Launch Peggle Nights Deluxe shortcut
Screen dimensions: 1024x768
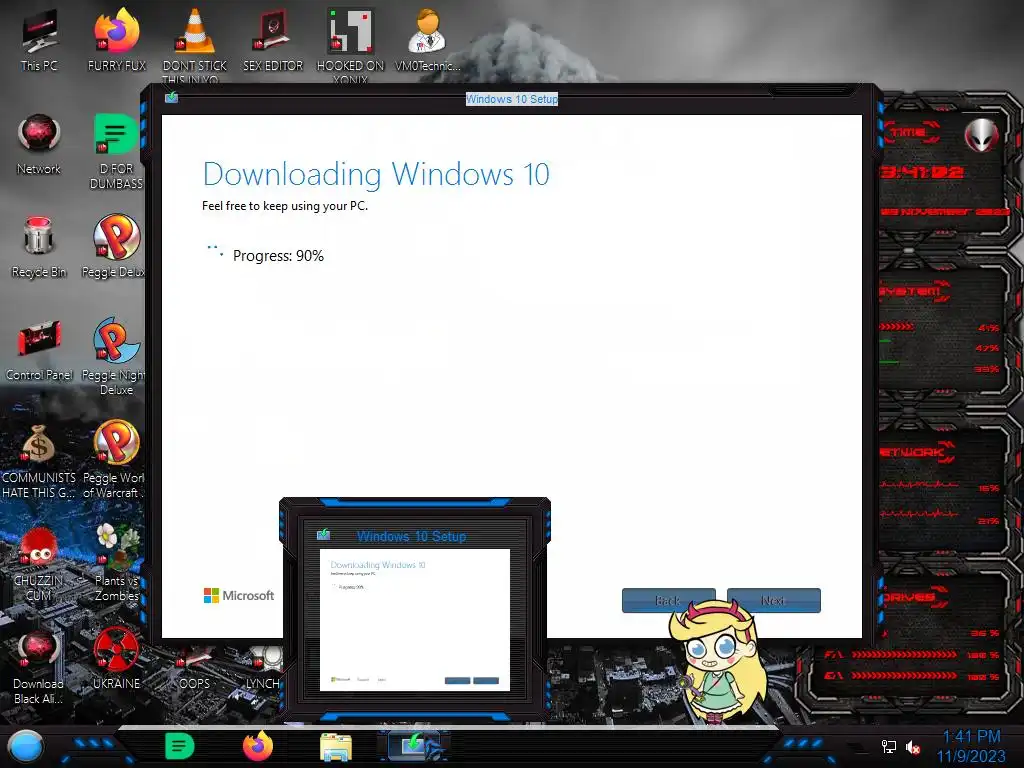click(114, 357)
